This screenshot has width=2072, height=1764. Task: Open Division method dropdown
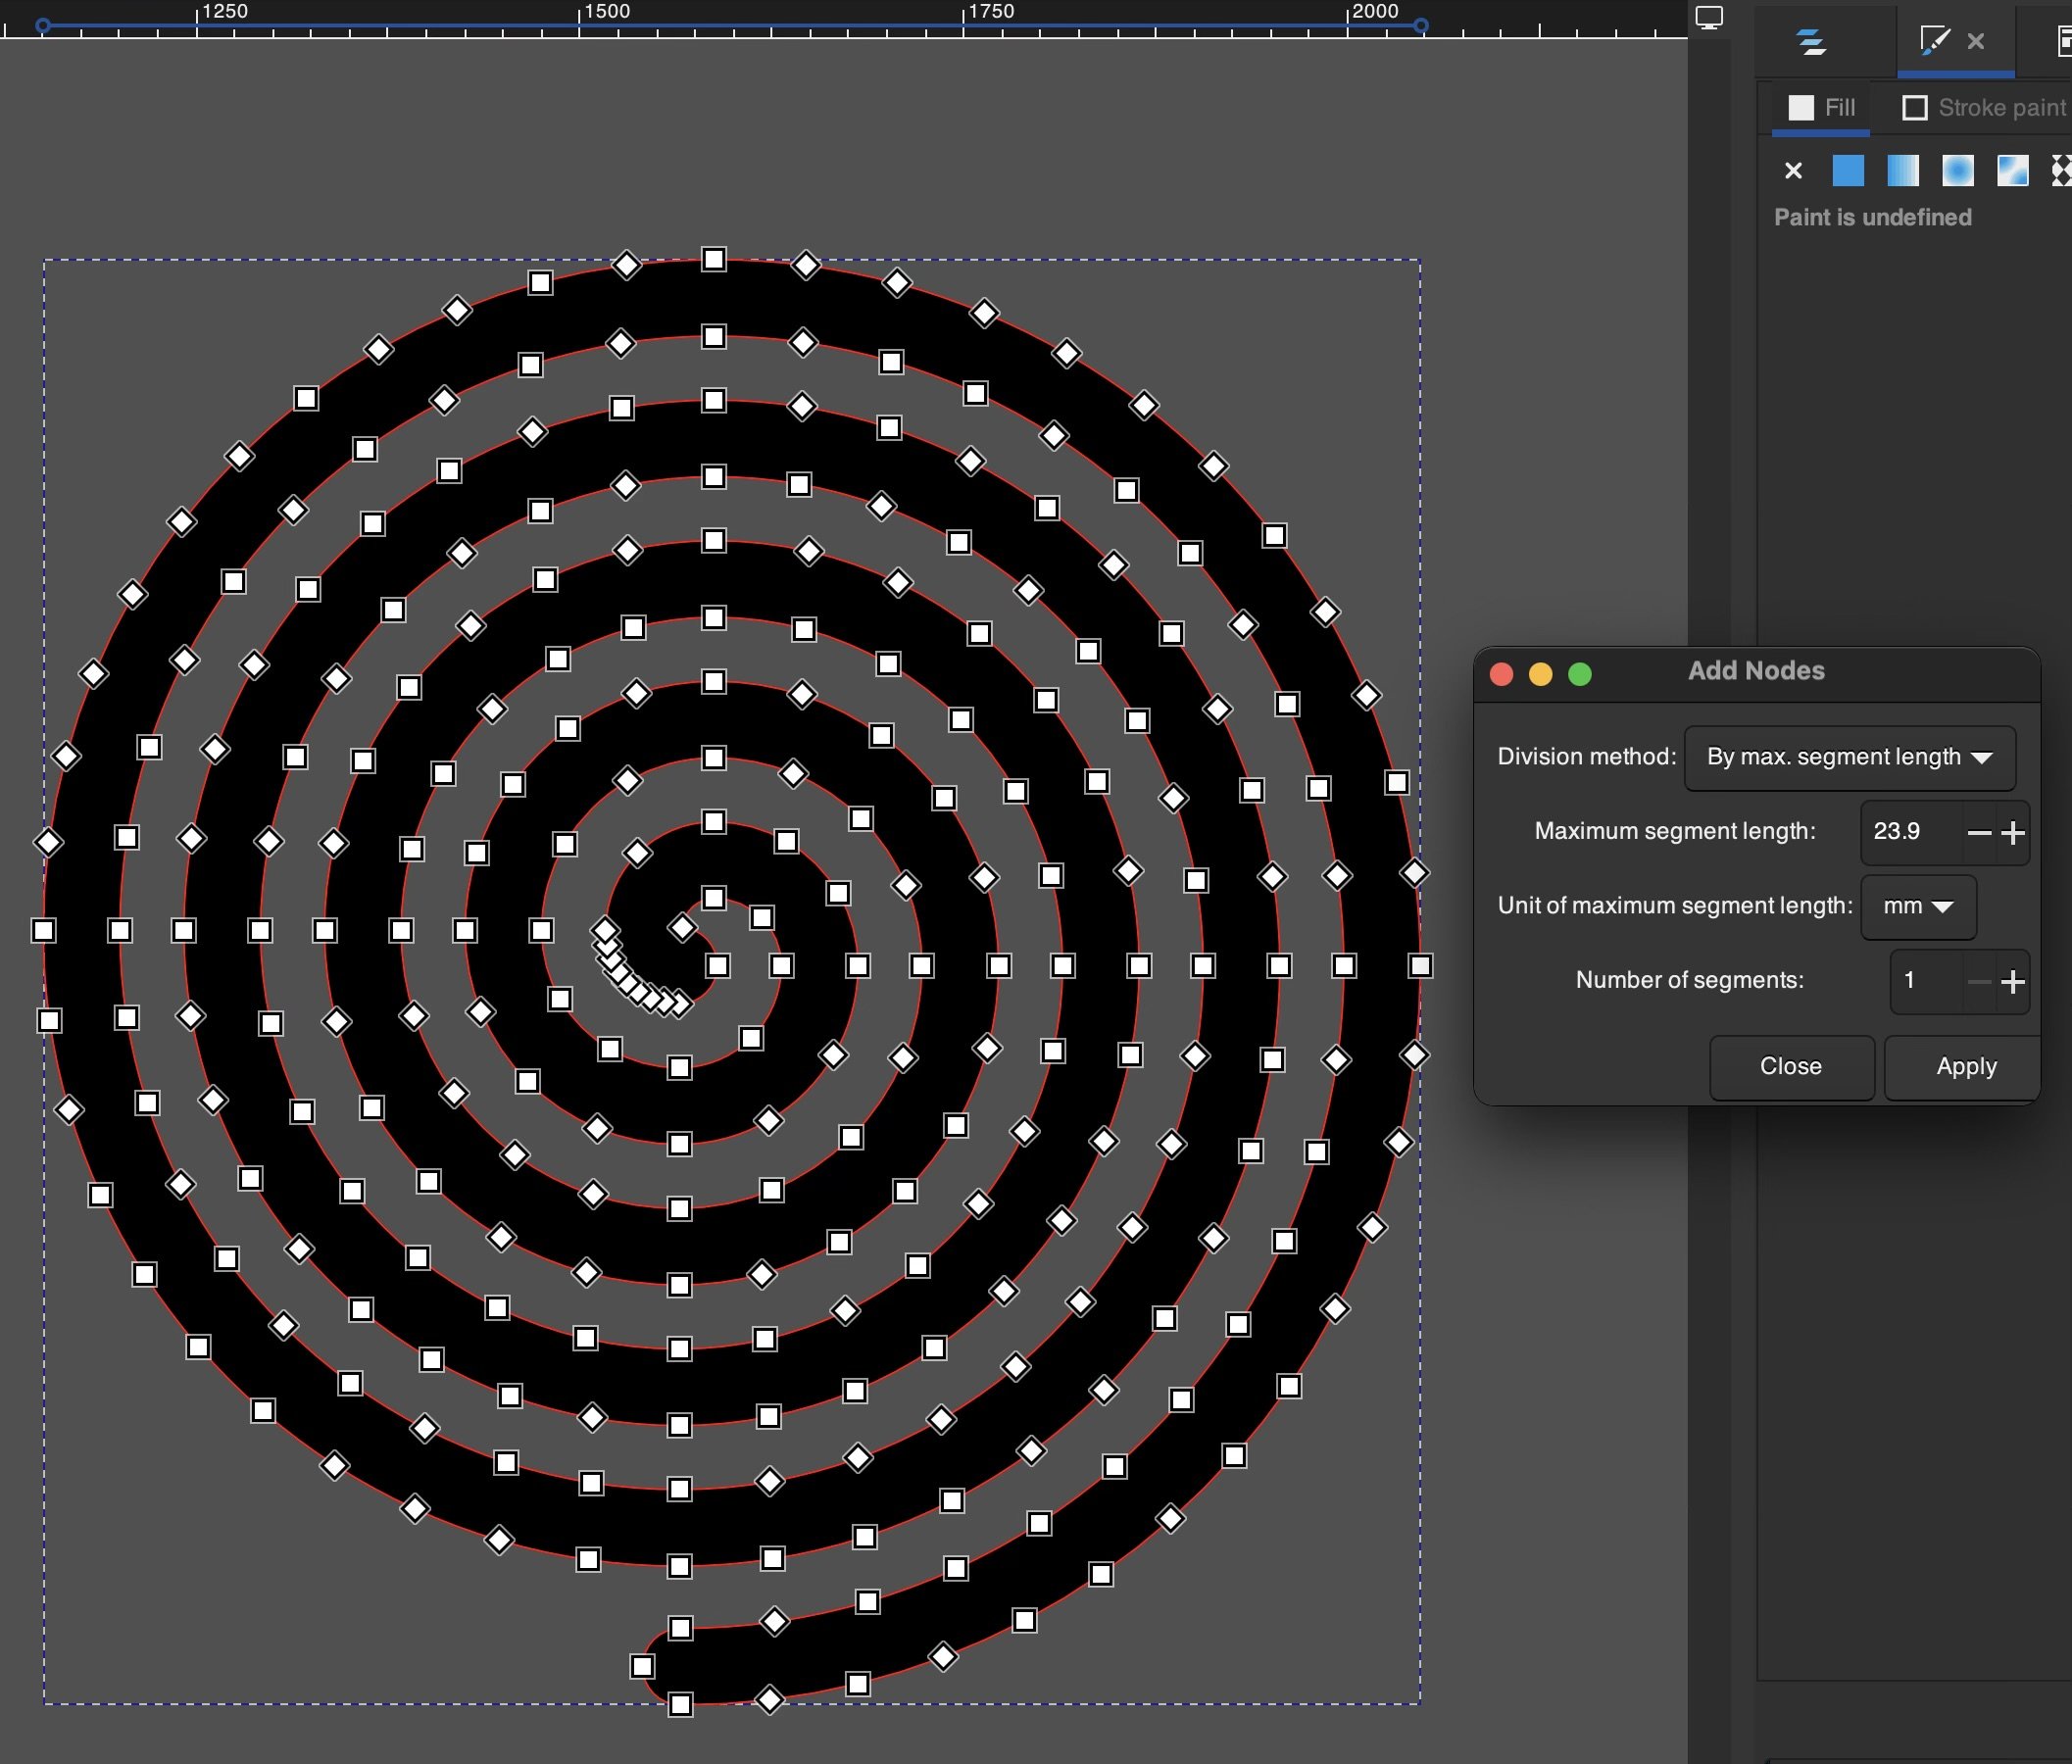(x=1849, y=757)
